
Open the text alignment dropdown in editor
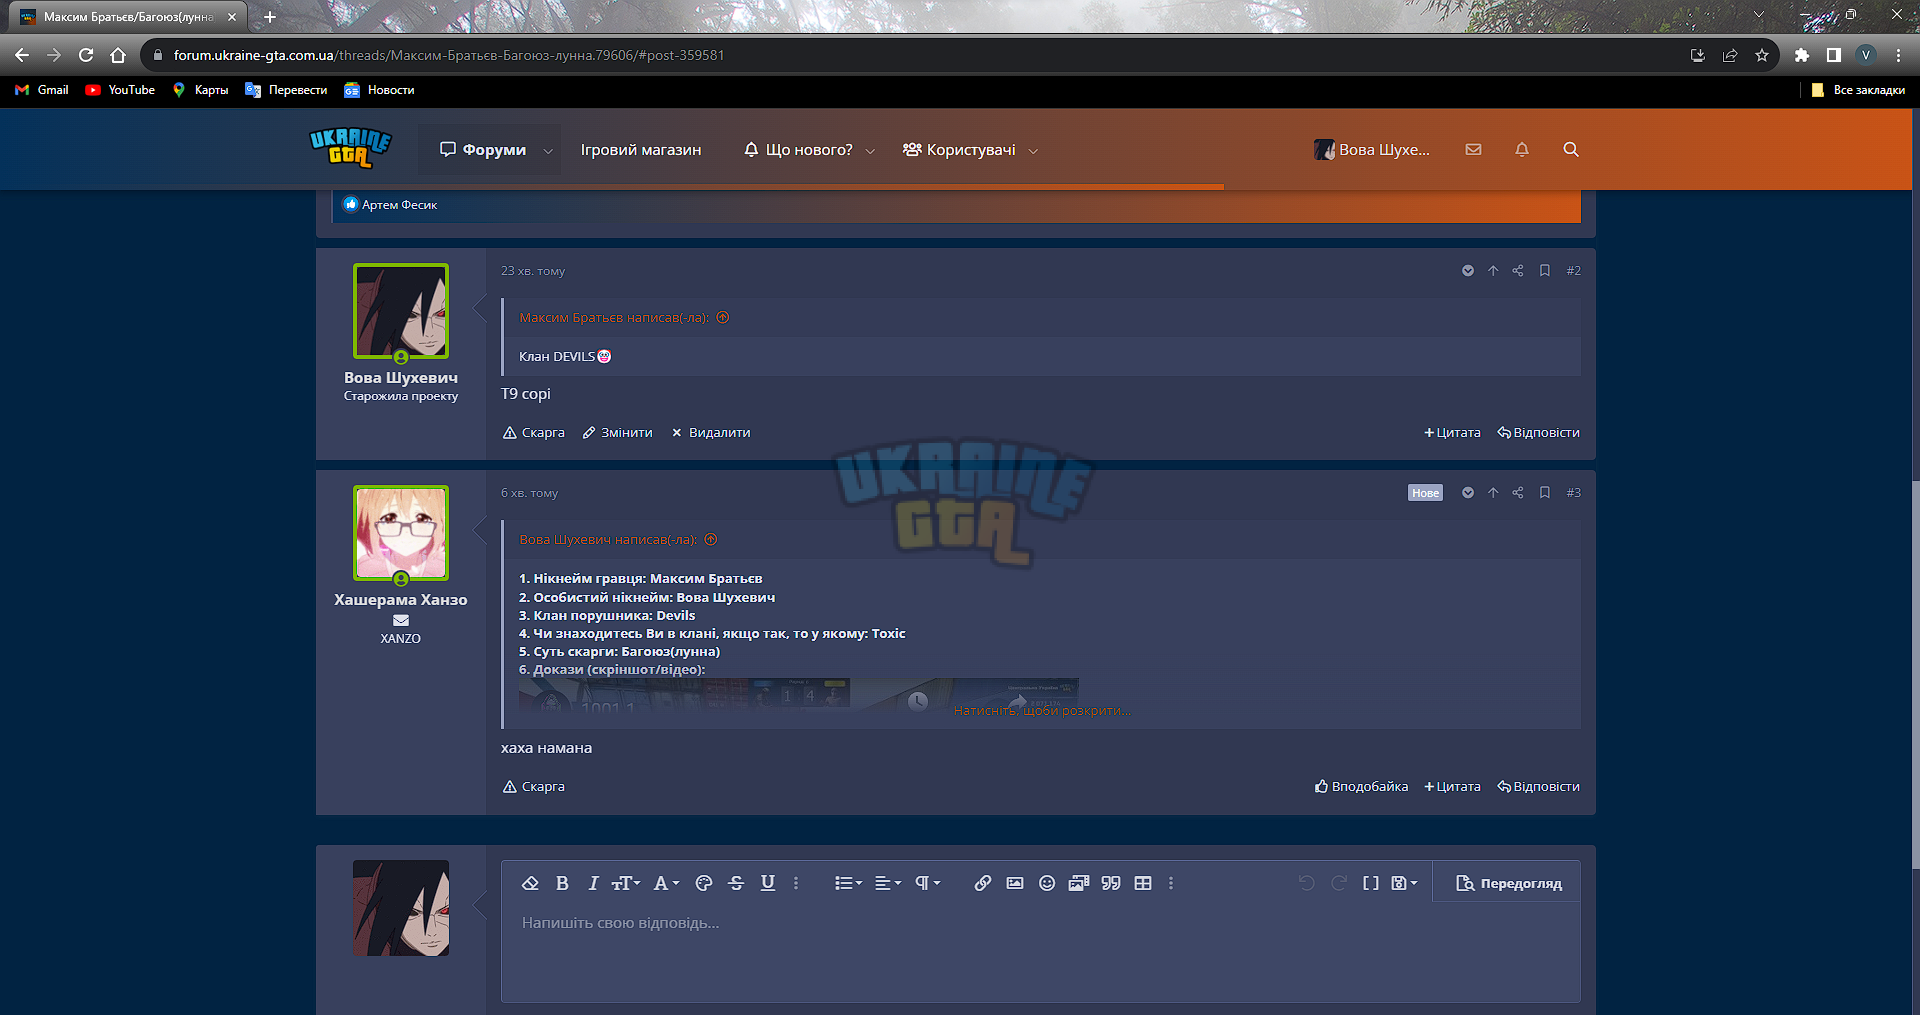tap(888, 883)
